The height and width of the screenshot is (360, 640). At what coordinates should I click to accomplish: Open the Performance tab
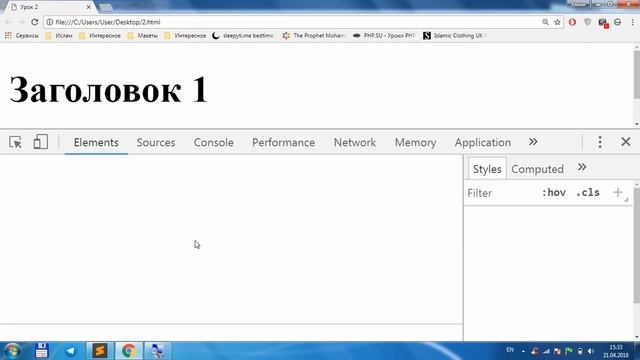pos(283,142)
